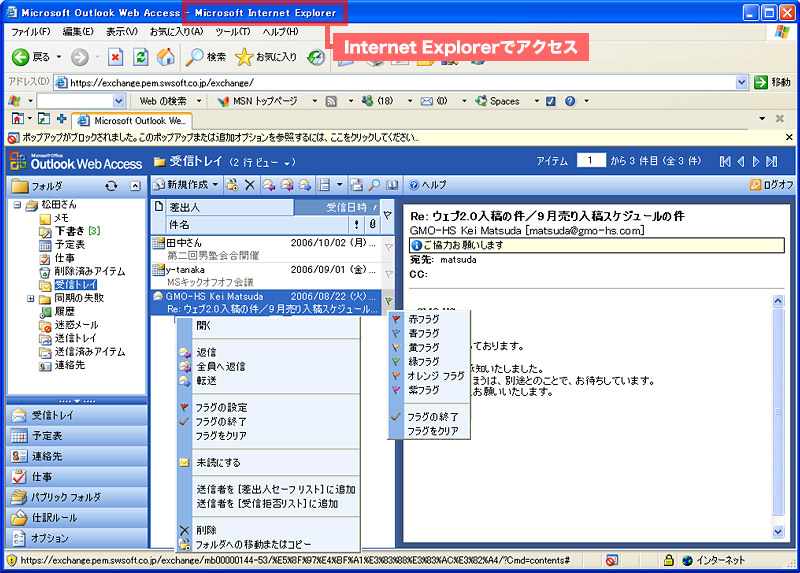
Task: Click the Delete X icon in OWA toolbar
Action: coord(249,185)
